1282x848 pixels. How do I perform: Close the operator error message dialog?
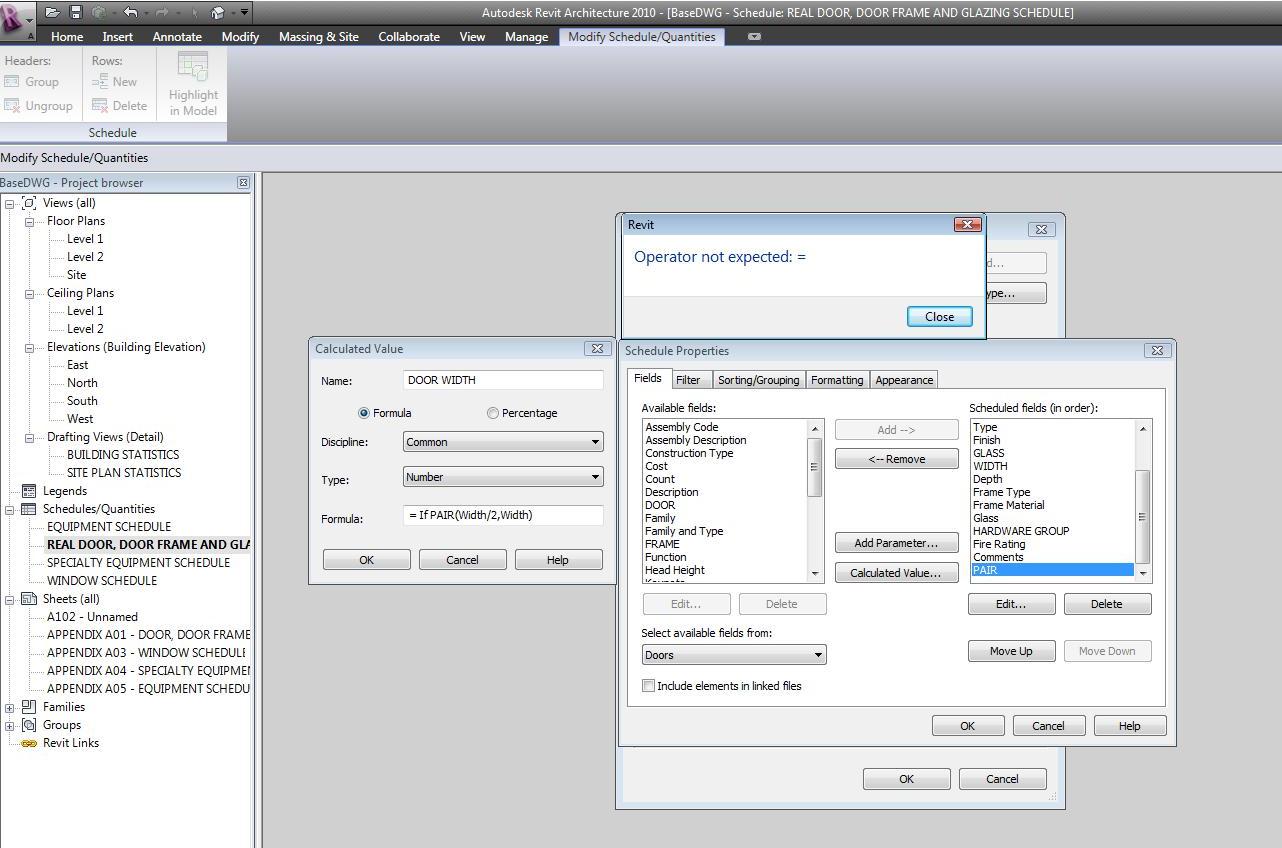pos(939,316)
